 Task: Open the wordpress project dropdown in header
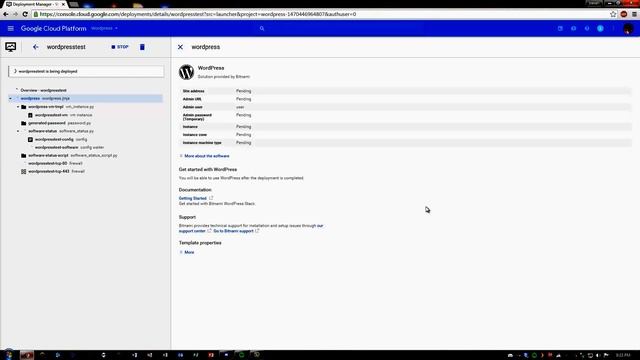tap(104, 29)
